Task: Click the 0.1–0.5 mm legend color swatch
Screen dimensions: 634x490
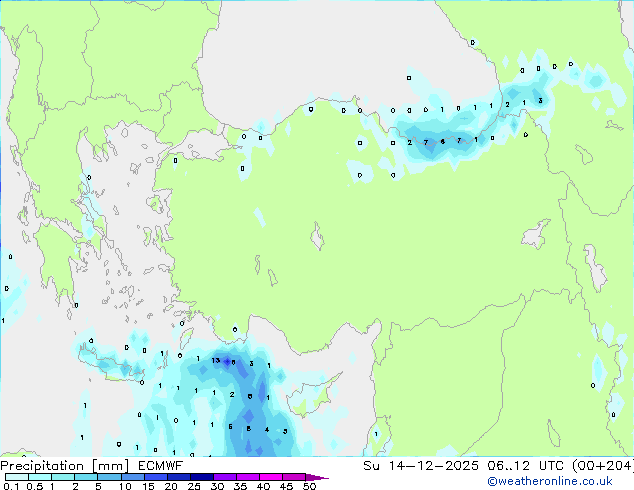Action: tap(17, 477)
